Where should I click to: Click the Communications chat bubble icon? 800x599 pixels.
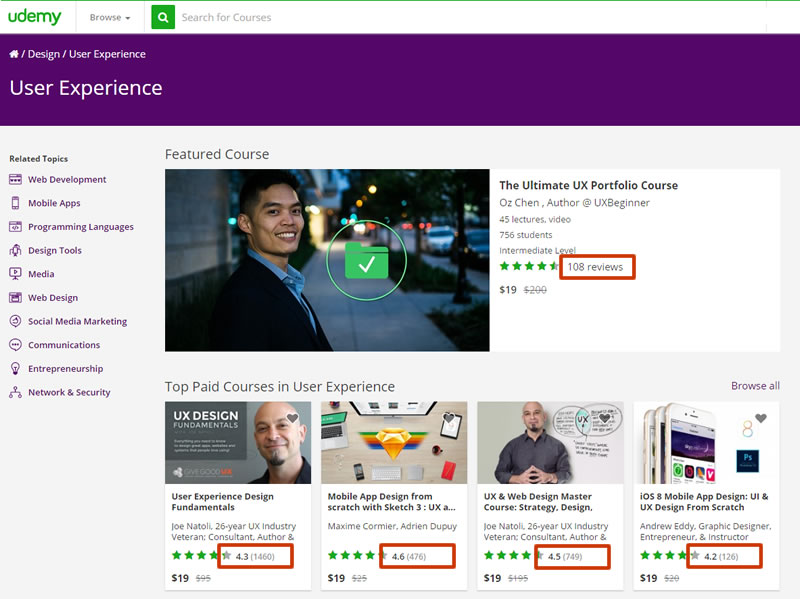click(15, 345)
